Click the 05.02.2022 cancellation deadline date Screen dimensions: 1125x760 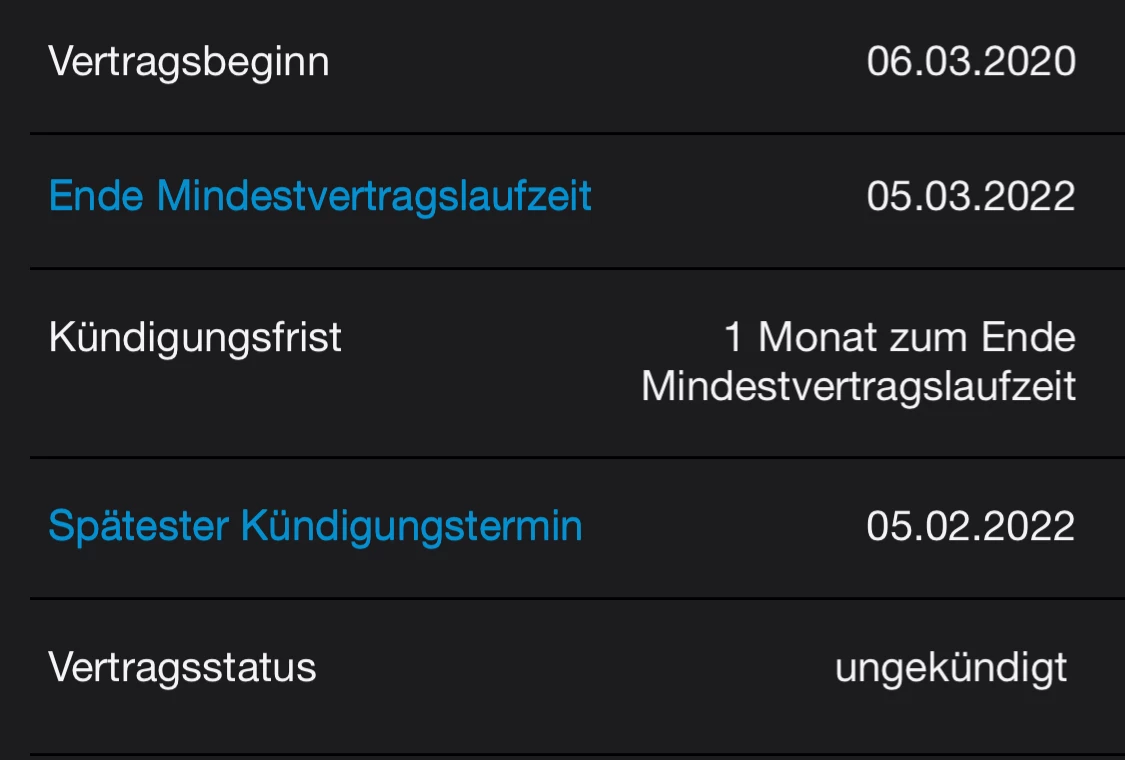pos(971,526)
